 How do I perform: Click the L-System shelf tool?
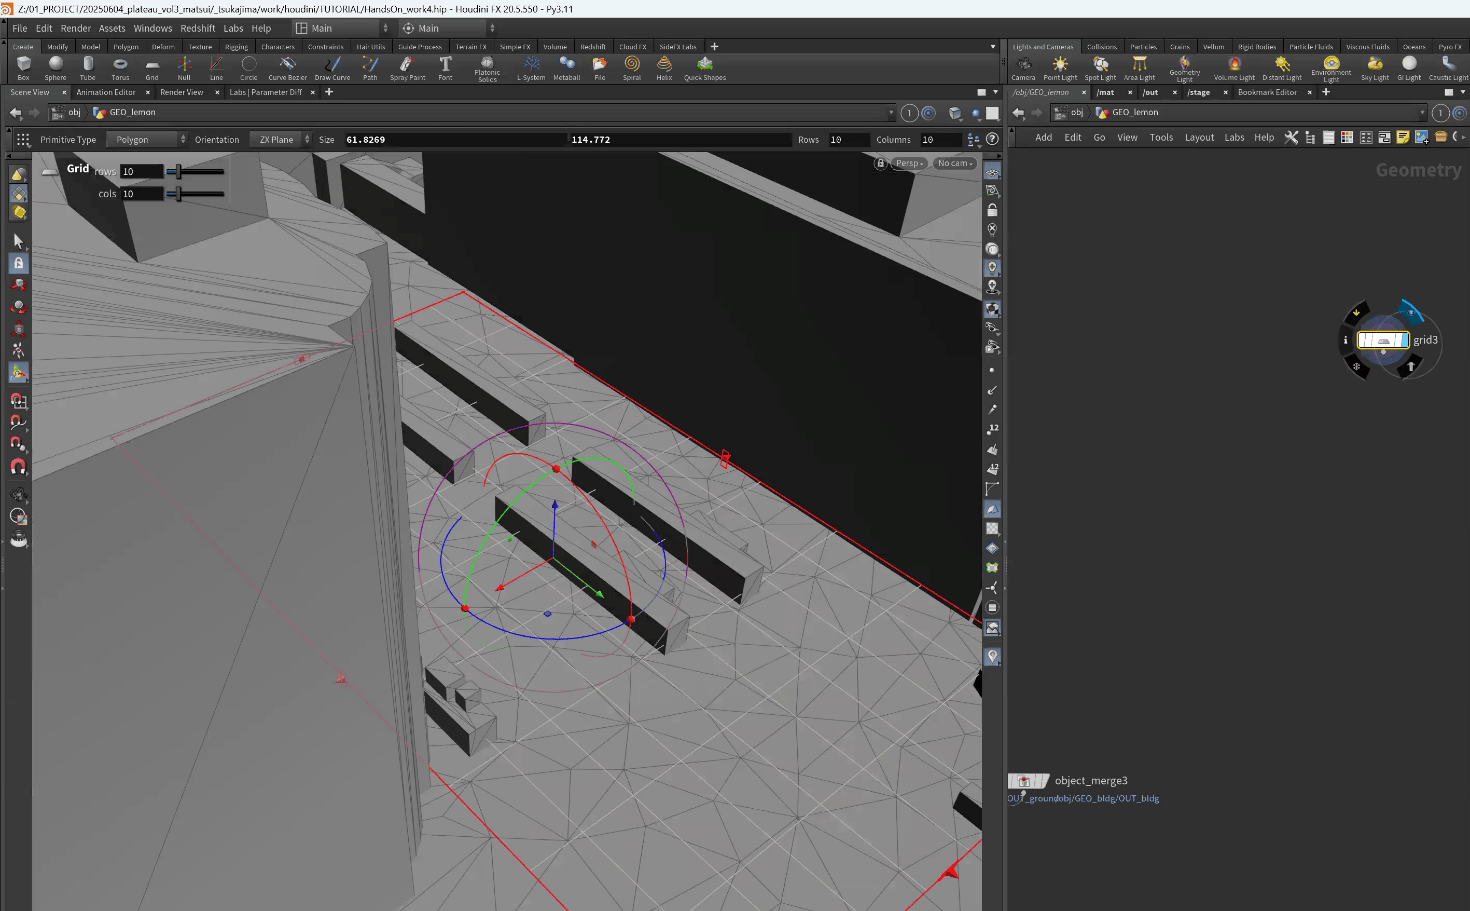click(531, 67)
